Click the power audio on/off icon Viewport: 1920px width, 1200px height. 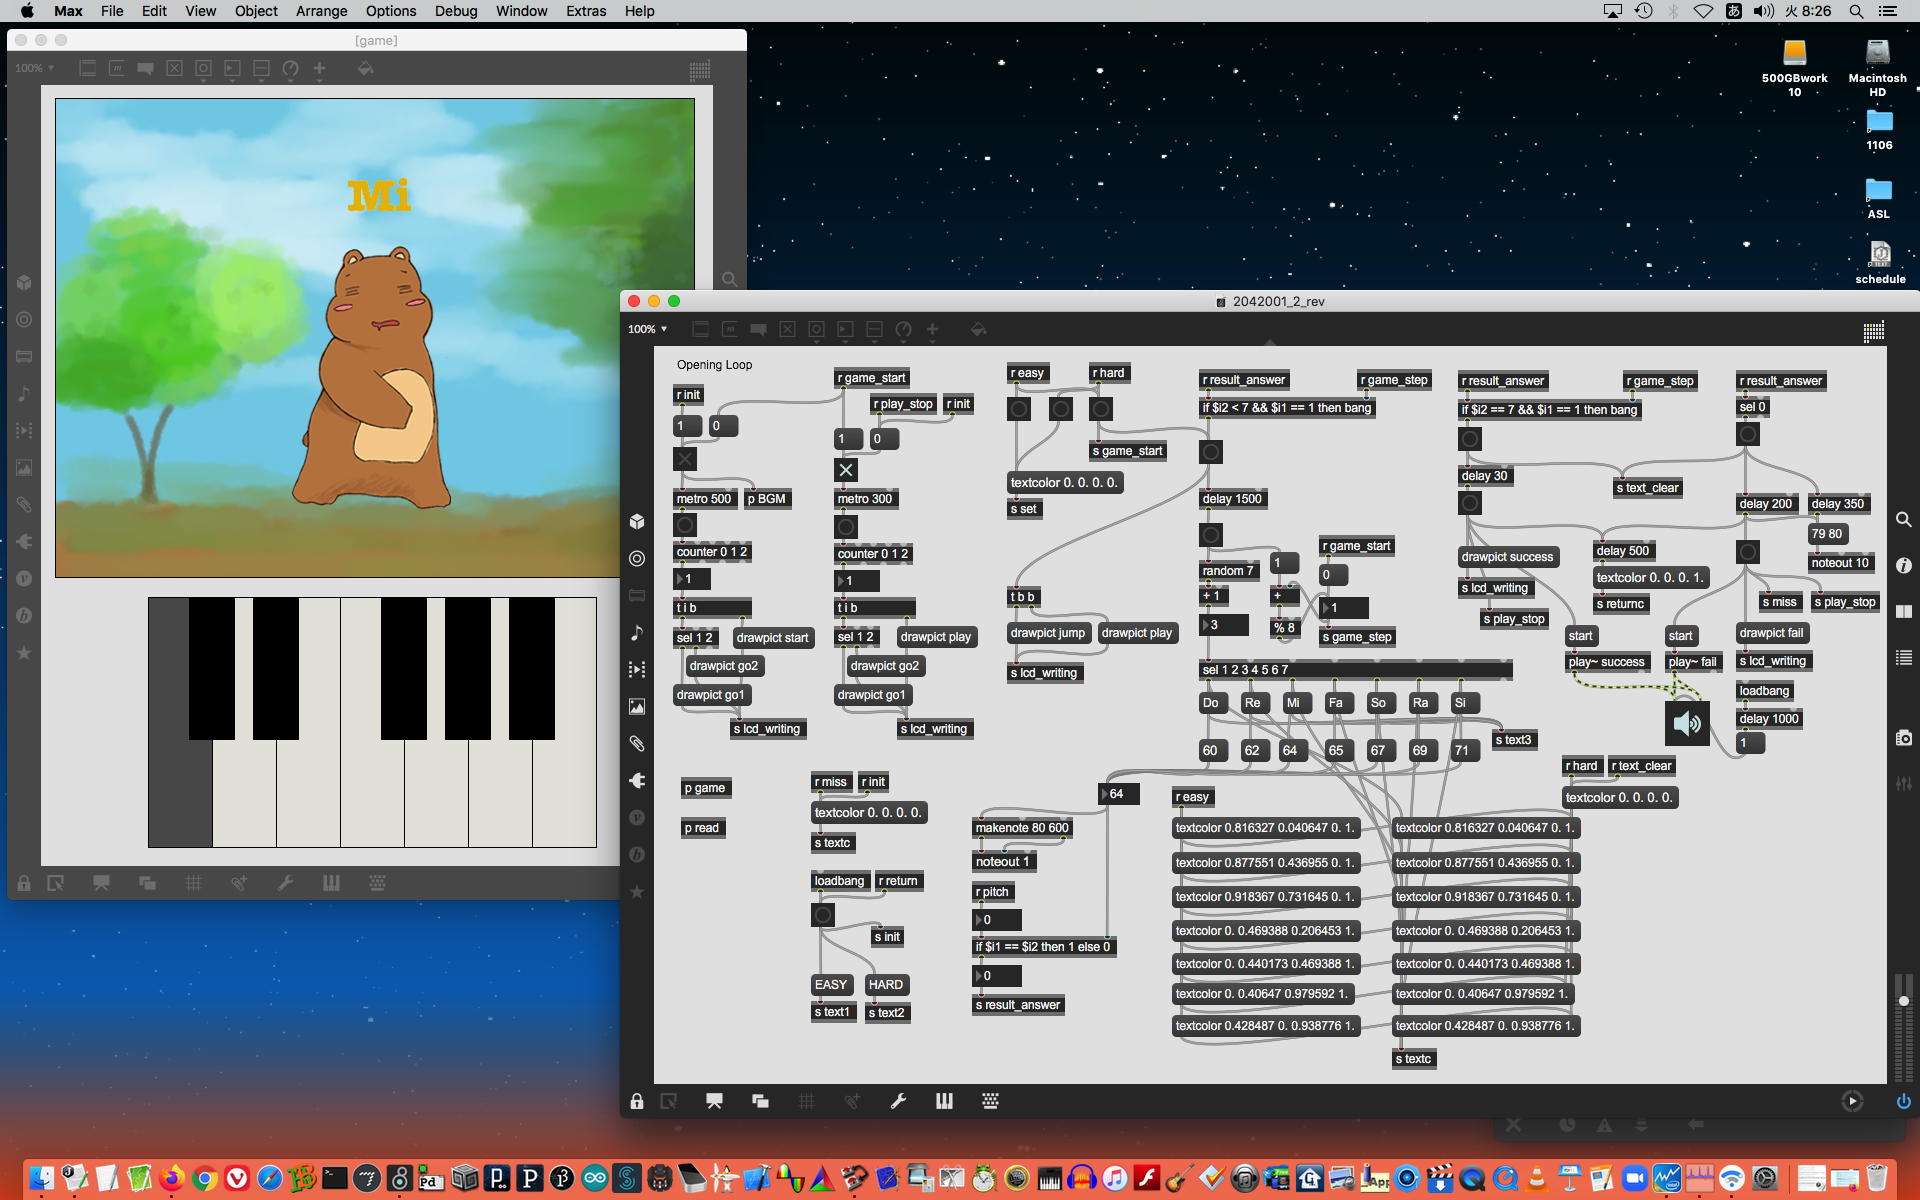[x=1903, y=1101]
